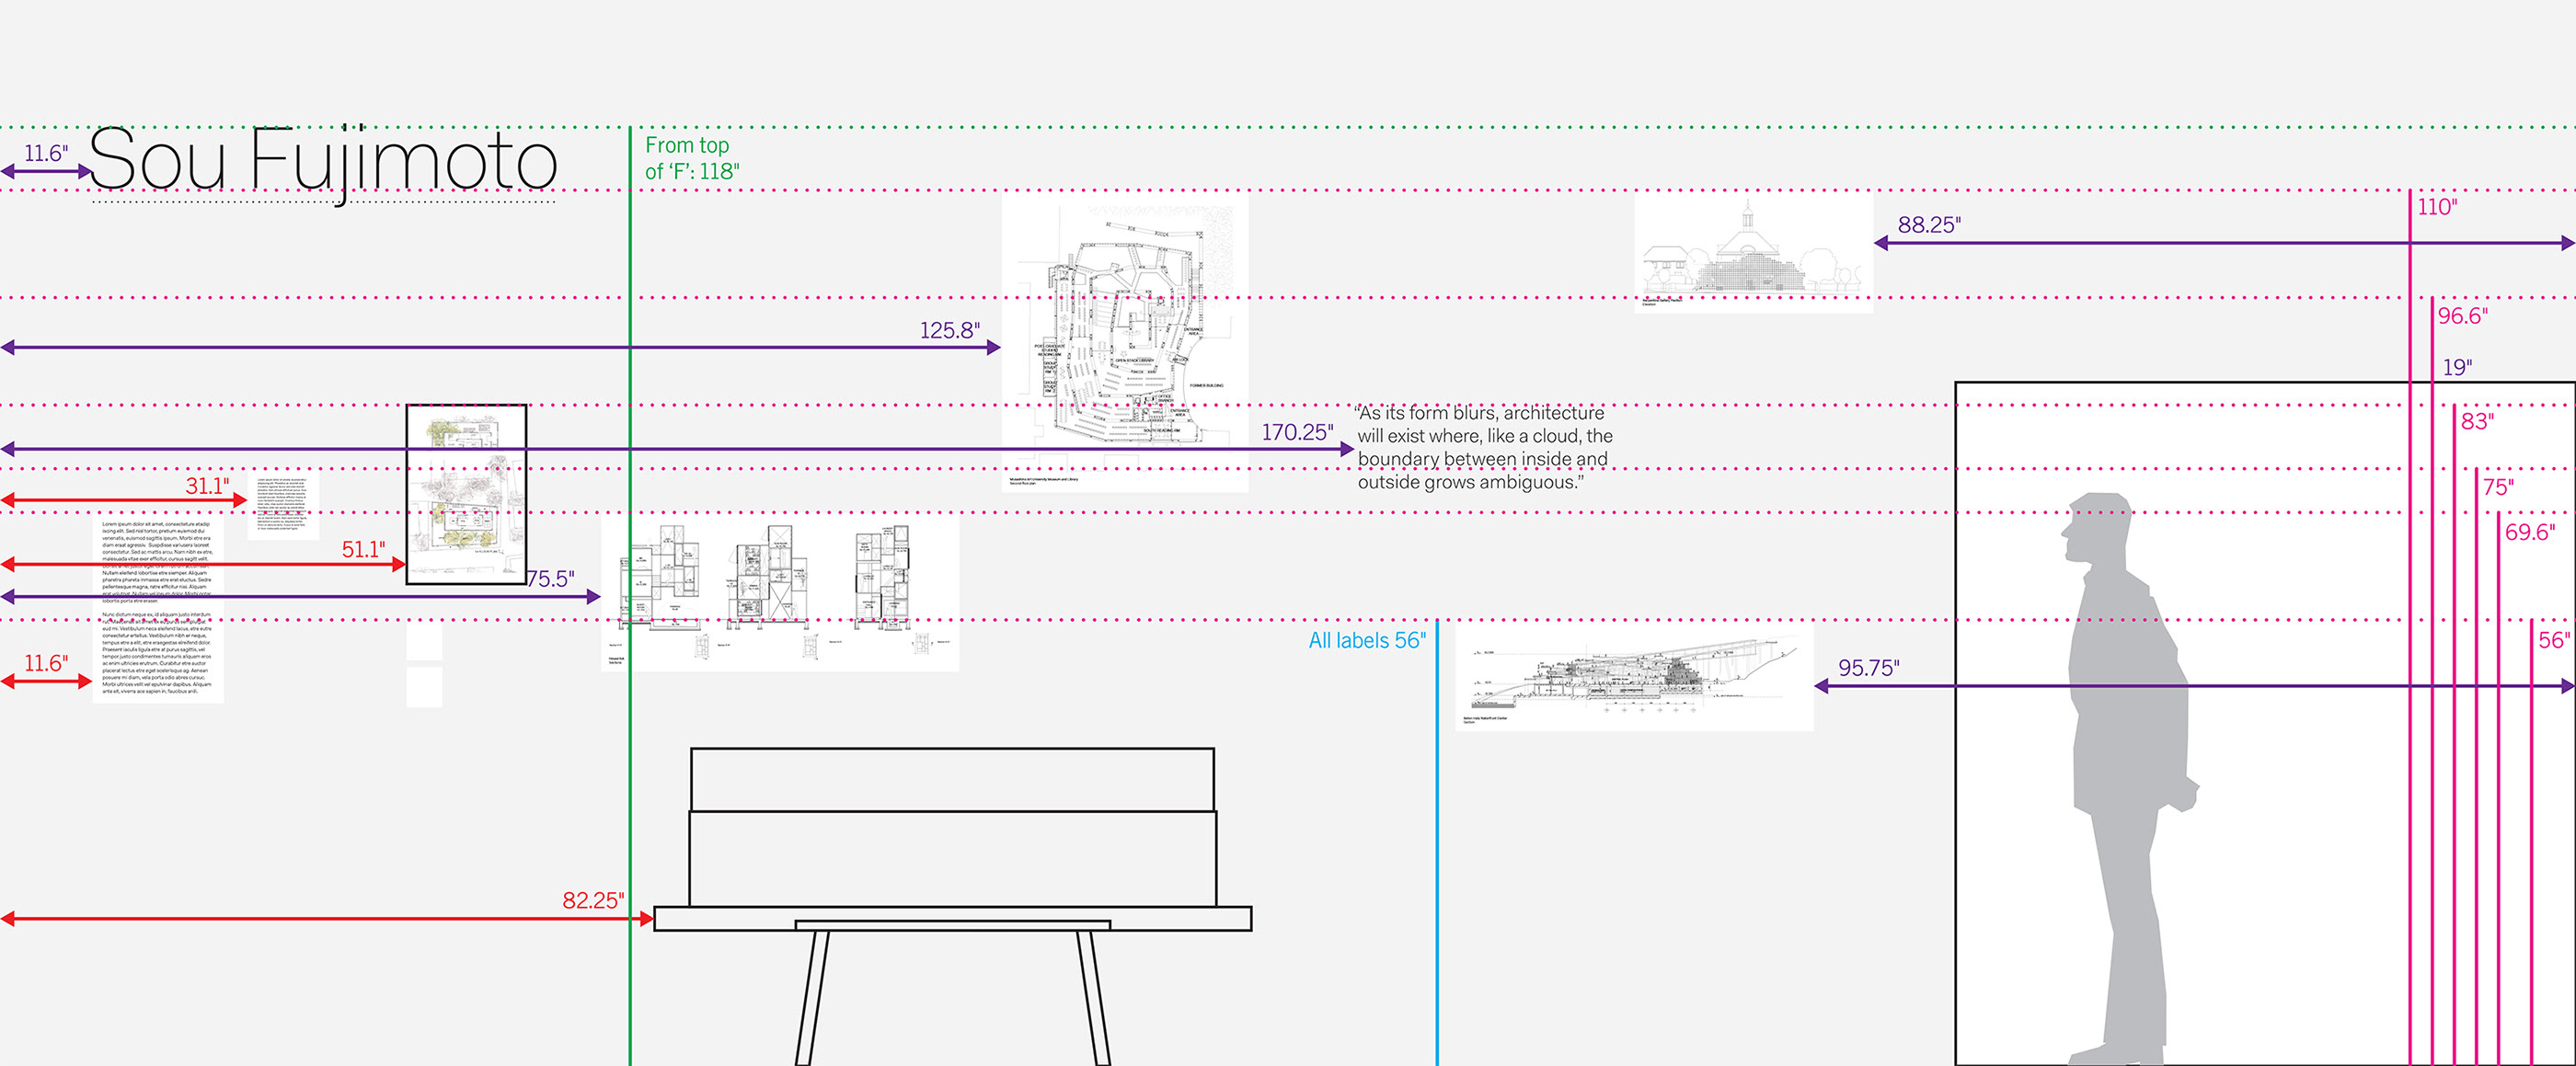Click the Sou Fujimoto title text
The height and width of the screenshot is (1066, 2576).
click(x=322, y=160)
